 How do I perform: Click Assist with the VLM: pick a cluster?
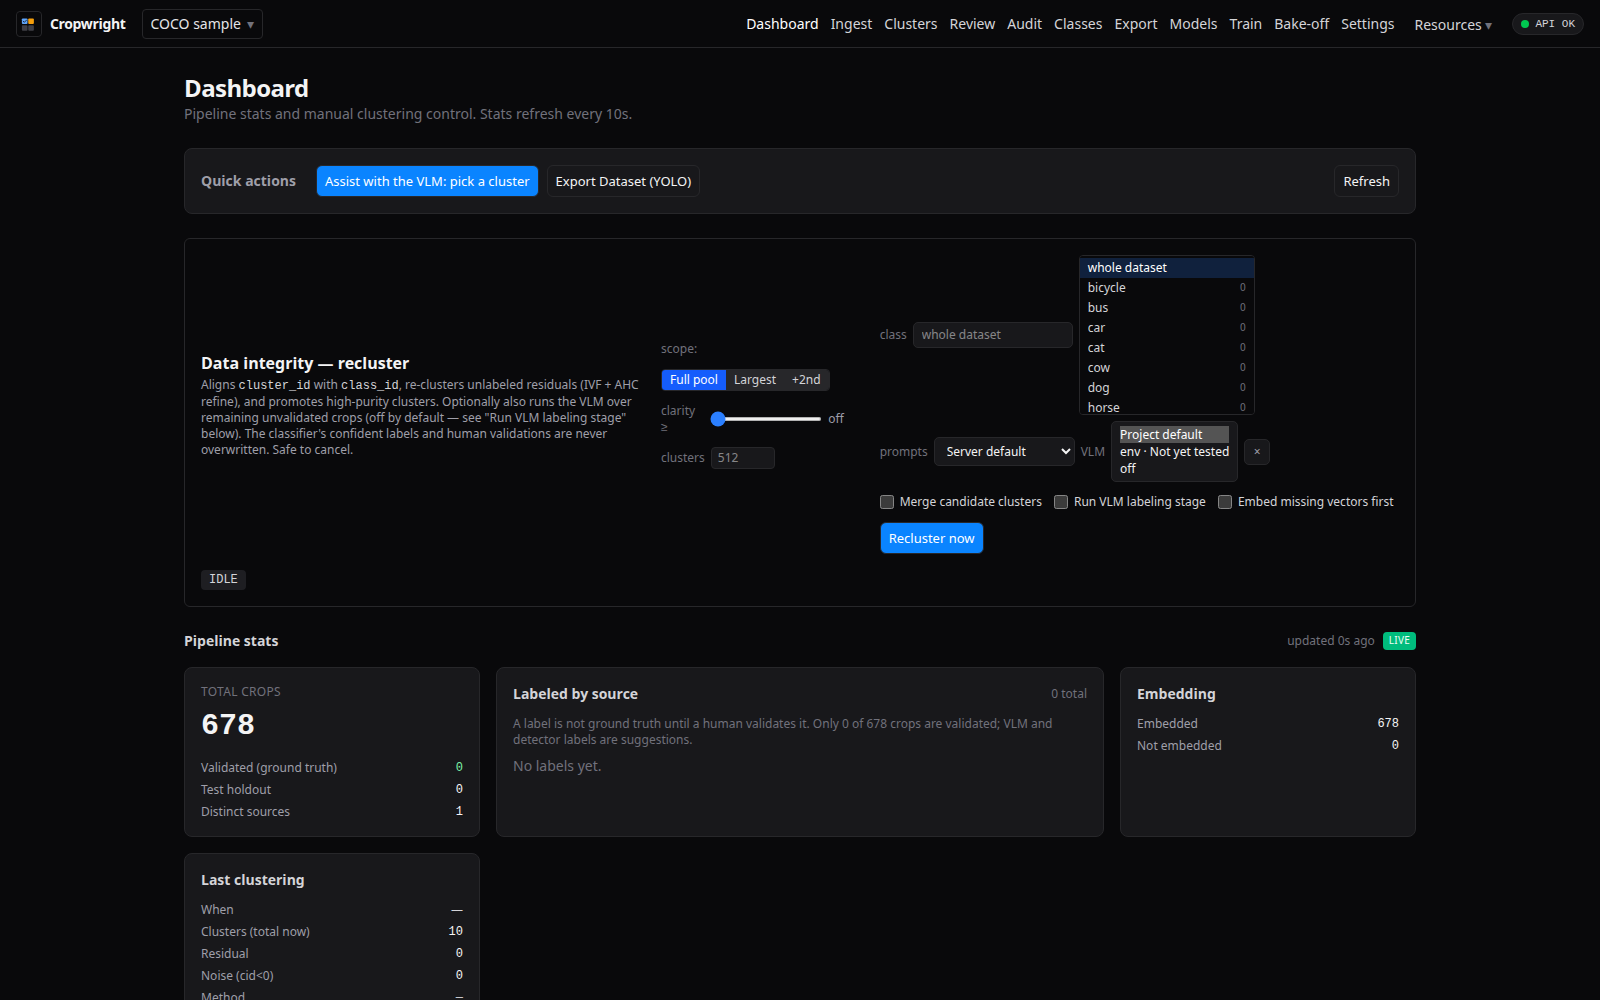tap(427, 181)
